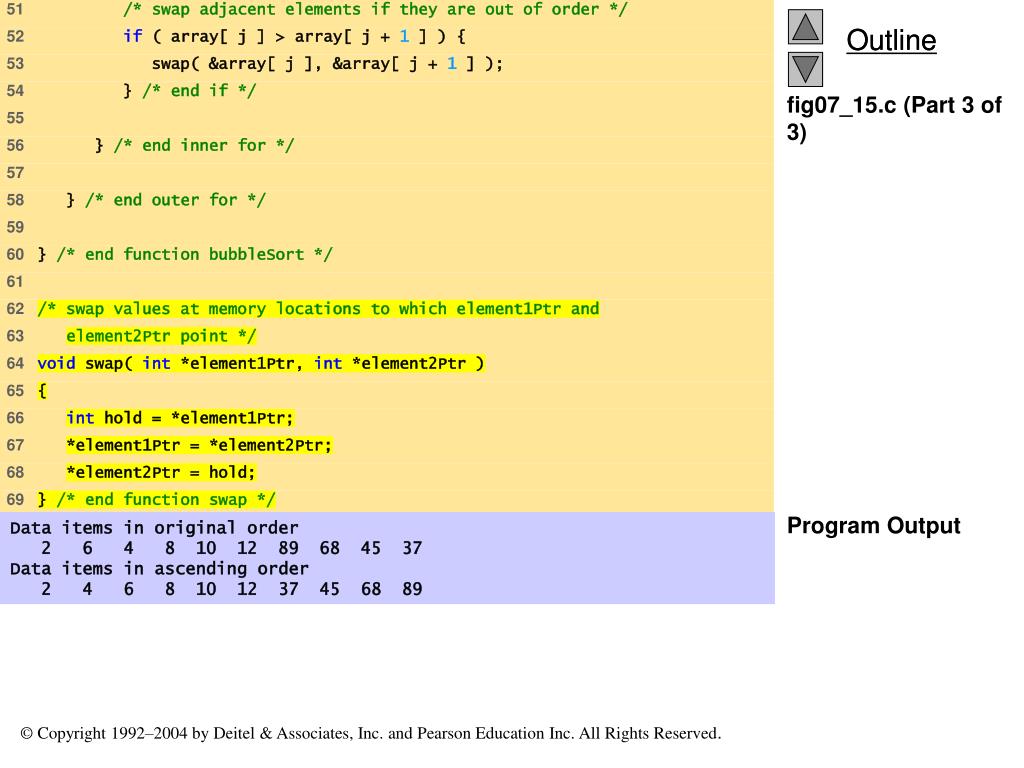Select the int hold = *element1Ptr line
The width and height of the screenshot is (1024, 768).
click(x=180, y=418)
